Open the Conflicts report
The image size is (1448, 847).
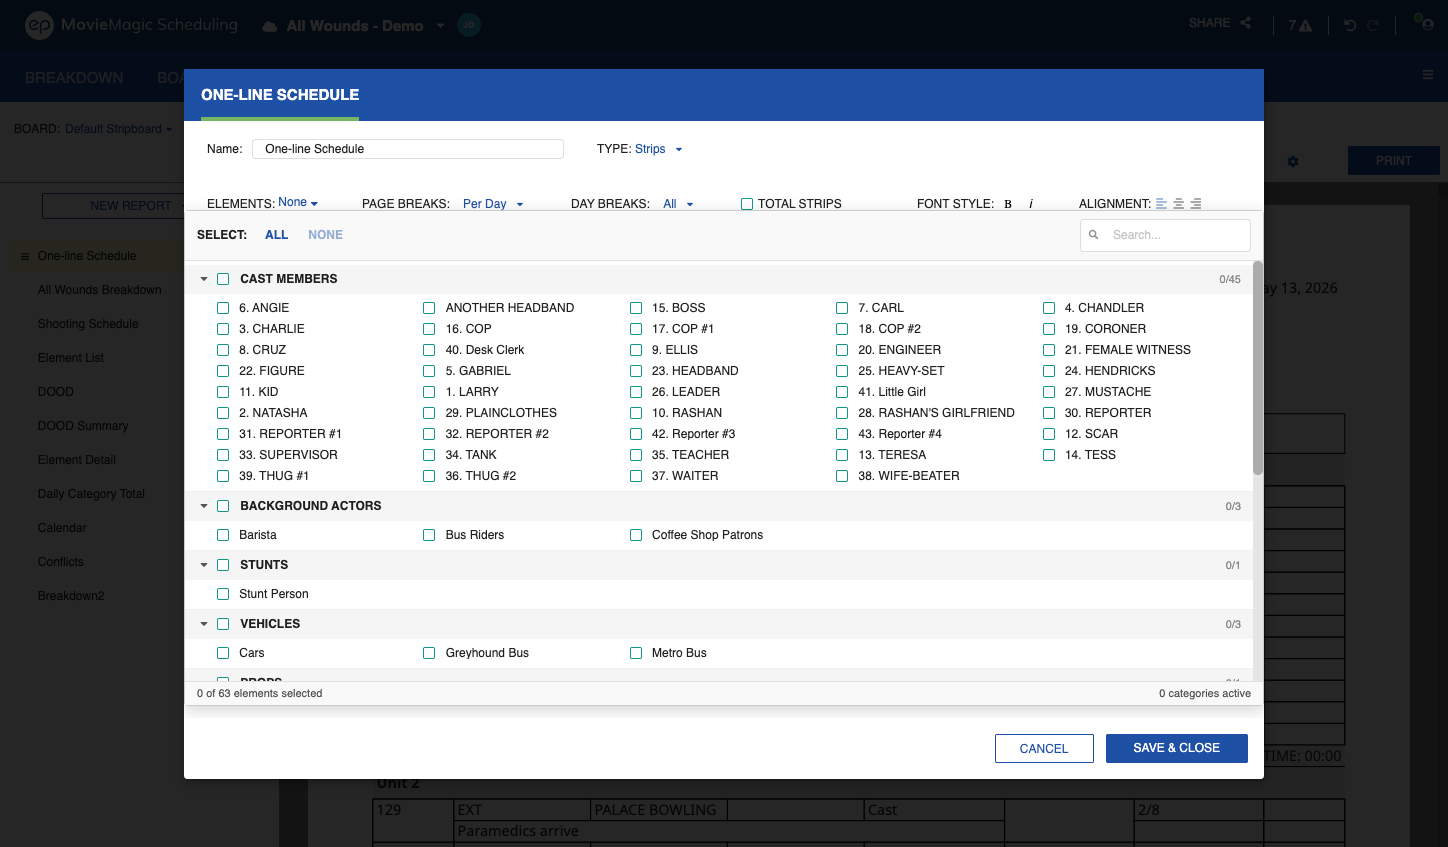click(x=61, y=562)
